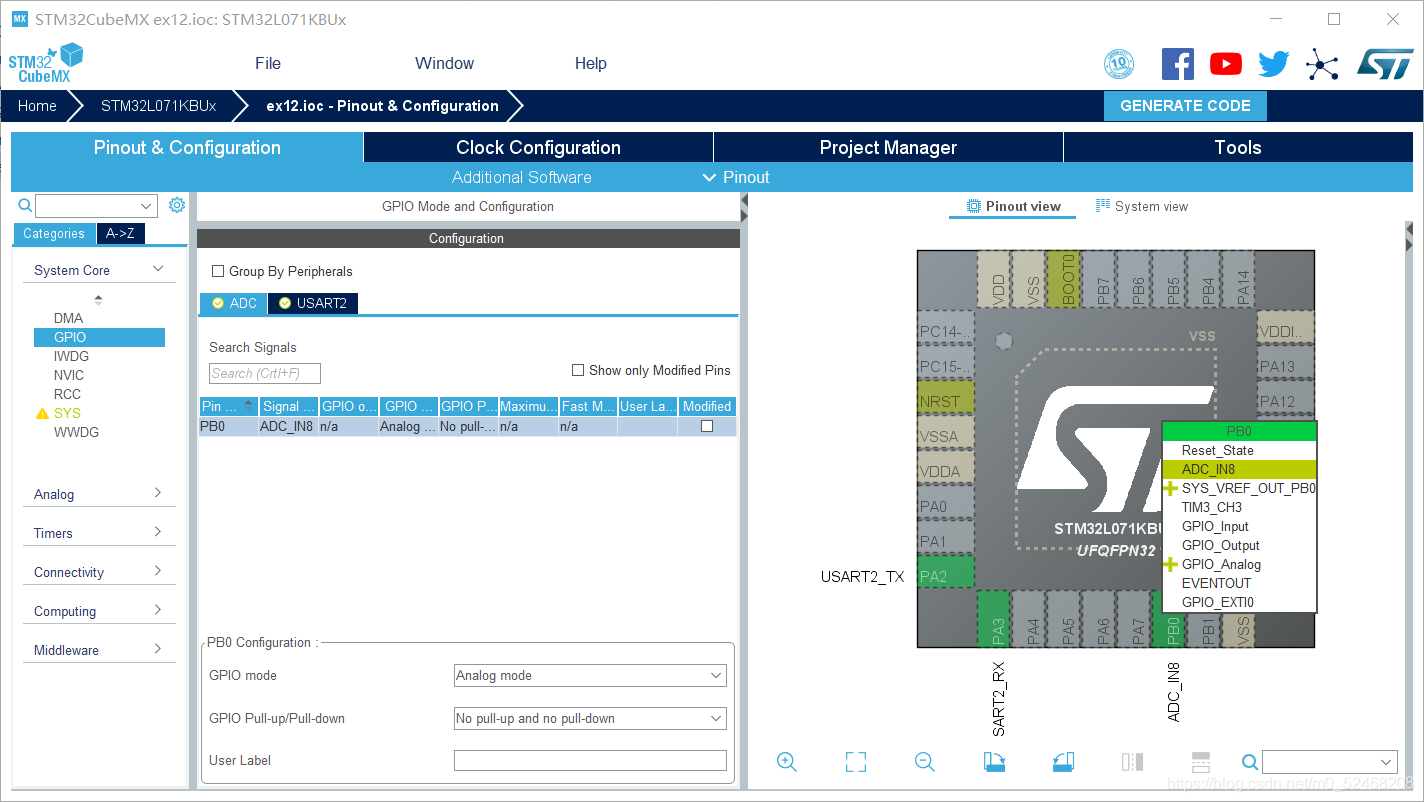The width and height of the screenshot is (1424, 802).
Task: Sort the table by the Pin column header
Action: (x=228, y=406)
